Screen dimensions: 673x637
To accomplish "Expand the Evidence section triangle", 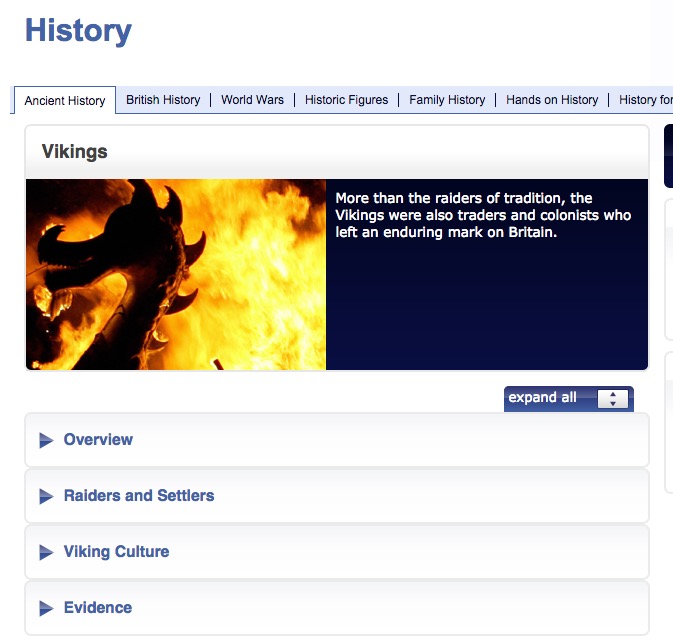I will click(x=46, y=608).
